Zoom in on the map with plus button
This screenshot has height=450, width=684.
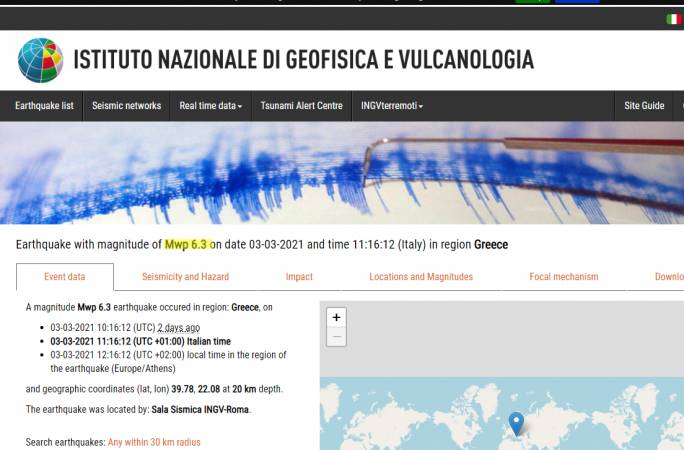pos(336,317)
